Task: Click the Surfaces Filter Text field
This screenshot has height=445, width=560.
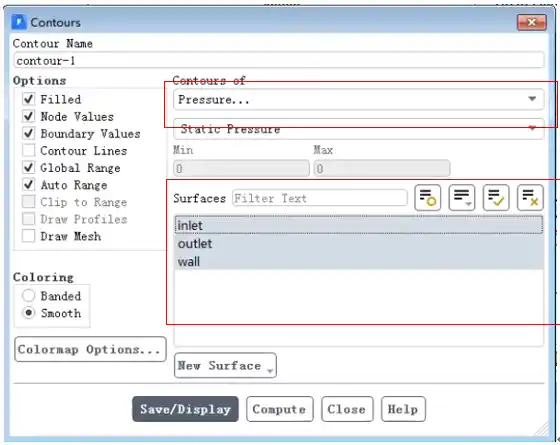Action: click(320, 198)
